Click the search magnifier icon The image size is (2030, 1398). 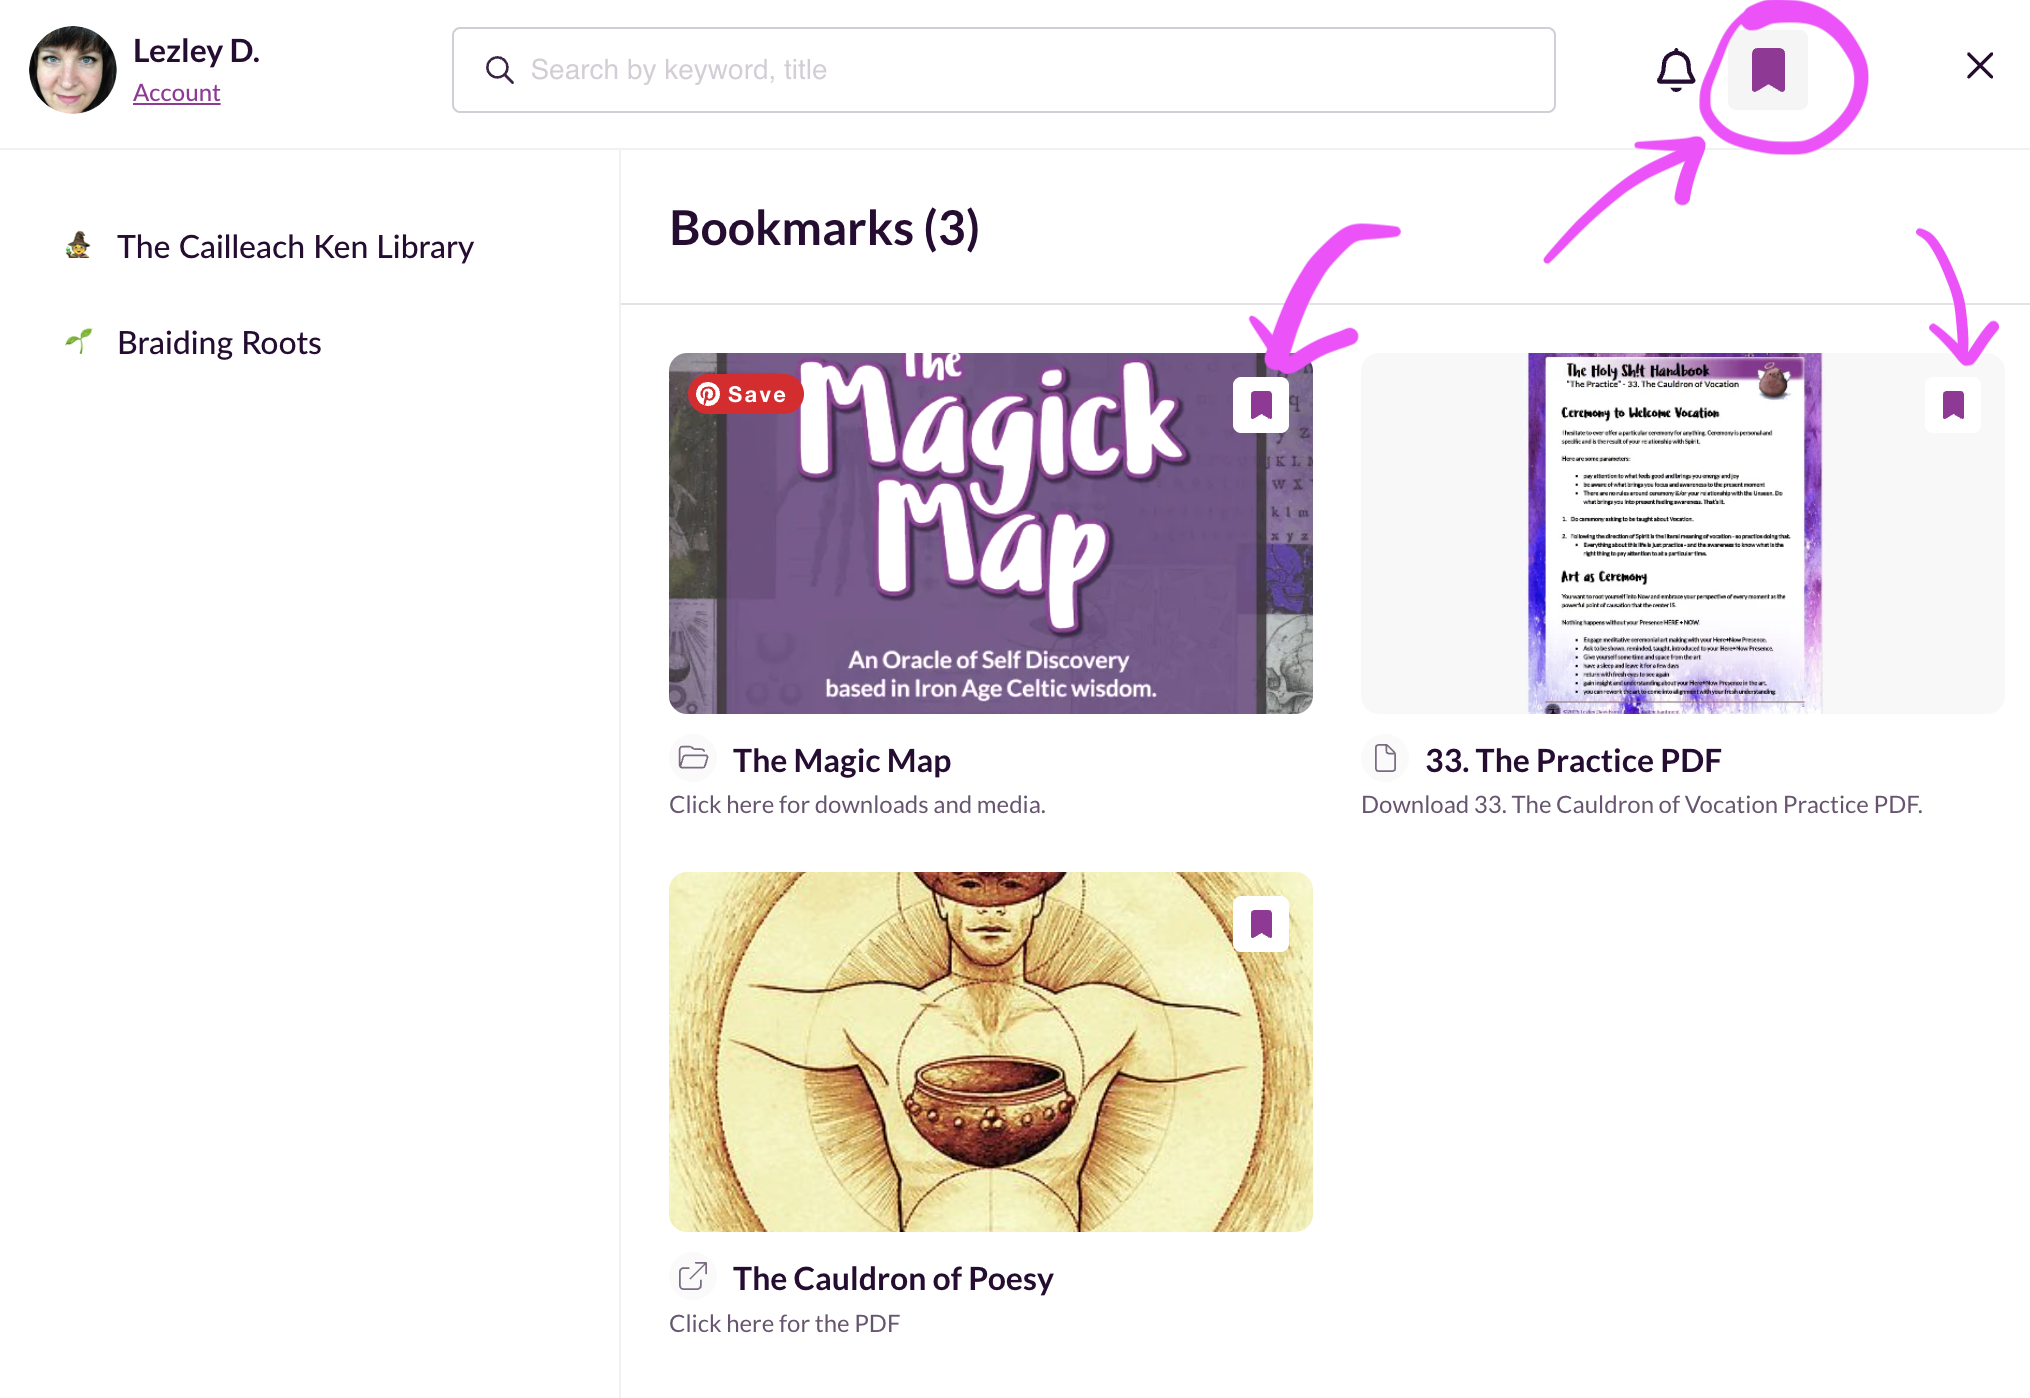(499, 70)
